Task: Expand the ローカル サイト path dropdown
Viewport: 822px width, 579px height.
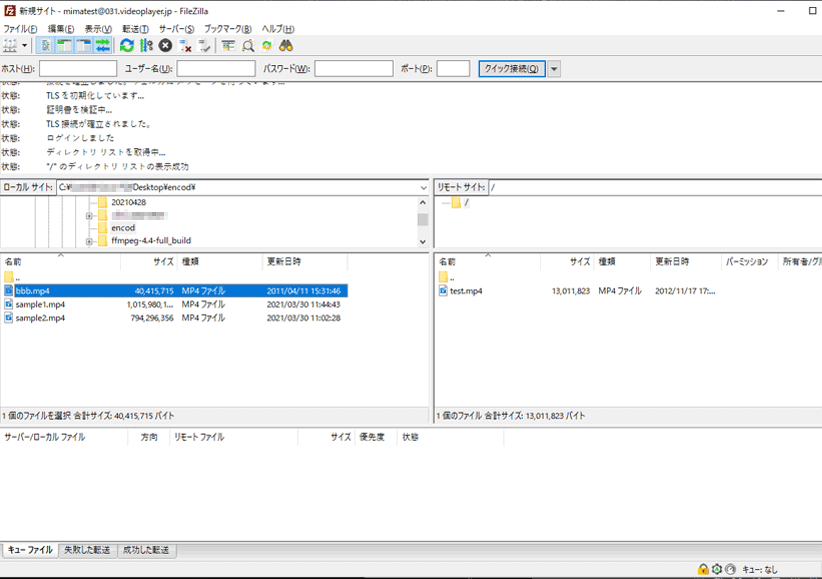Action: (423, 187)
